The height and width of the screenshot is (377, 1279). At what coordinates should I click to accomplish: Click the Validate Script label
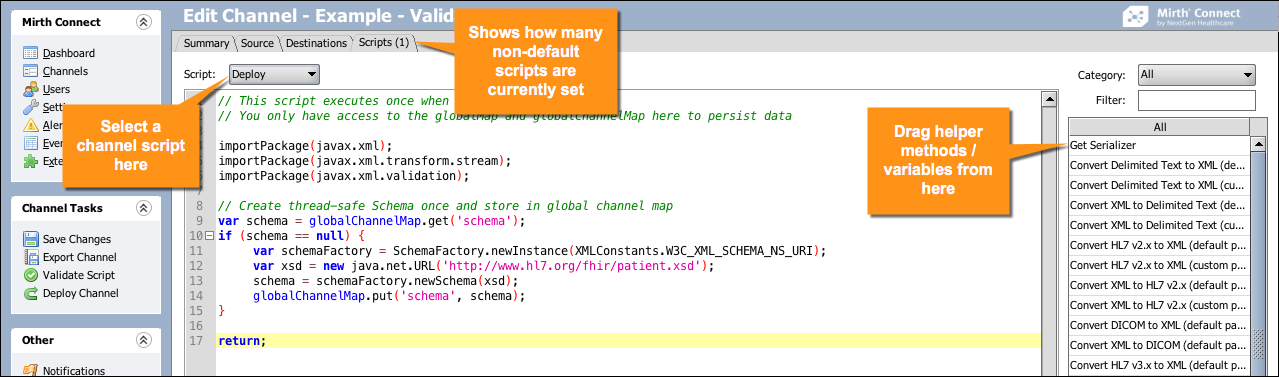[79, 275]
